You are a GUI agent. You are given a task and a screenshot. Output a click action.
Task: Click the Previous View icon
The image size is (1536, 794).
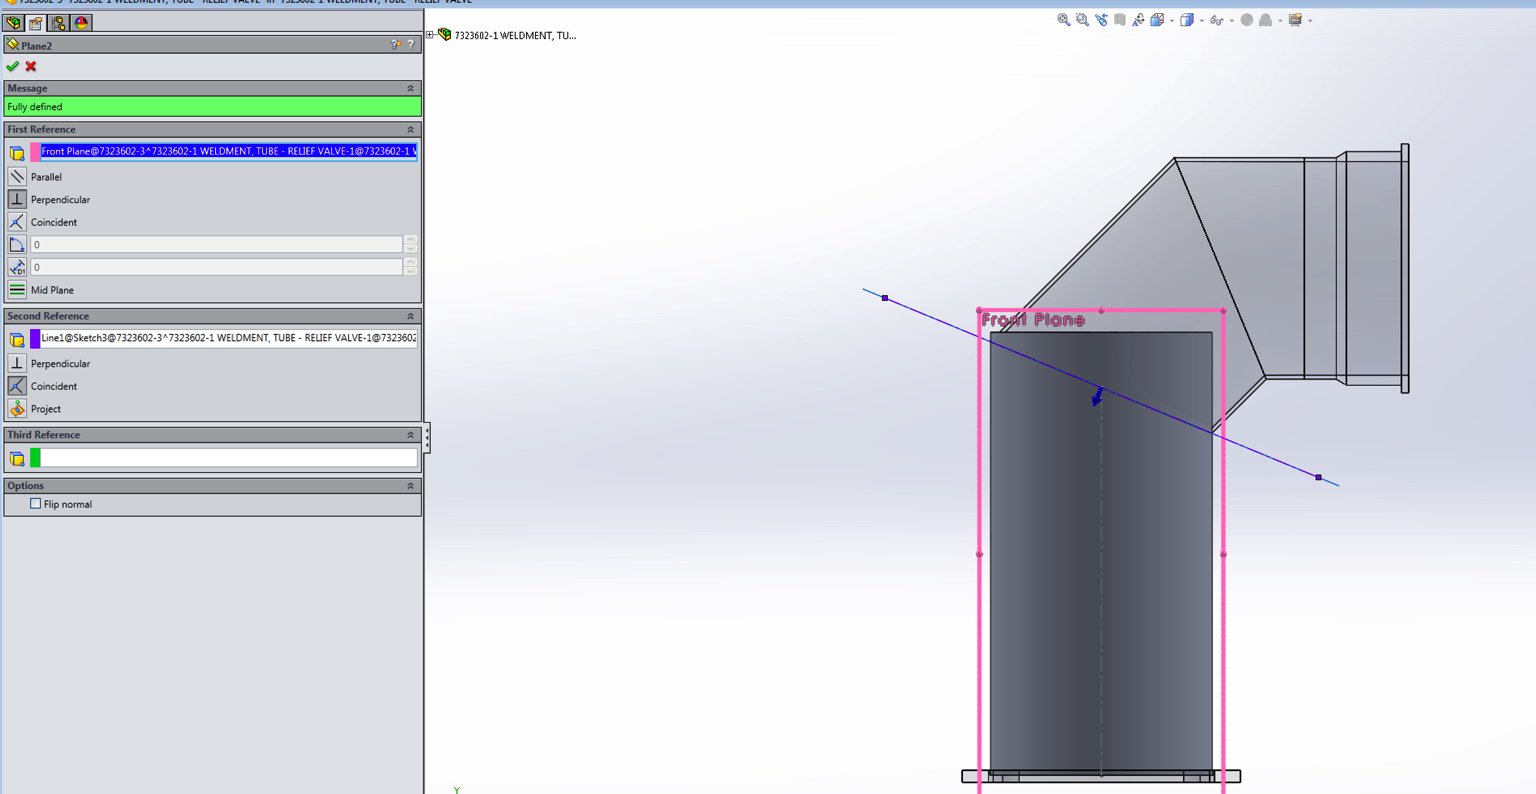tap(1101, 19)
